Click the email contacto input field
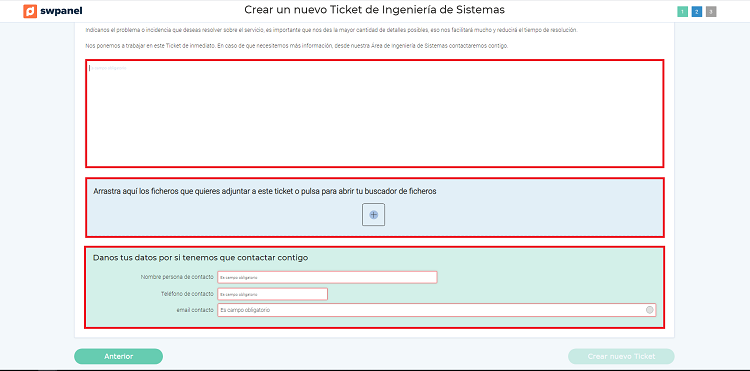Viewport: 750px width, 371px height. pos(437,310)
